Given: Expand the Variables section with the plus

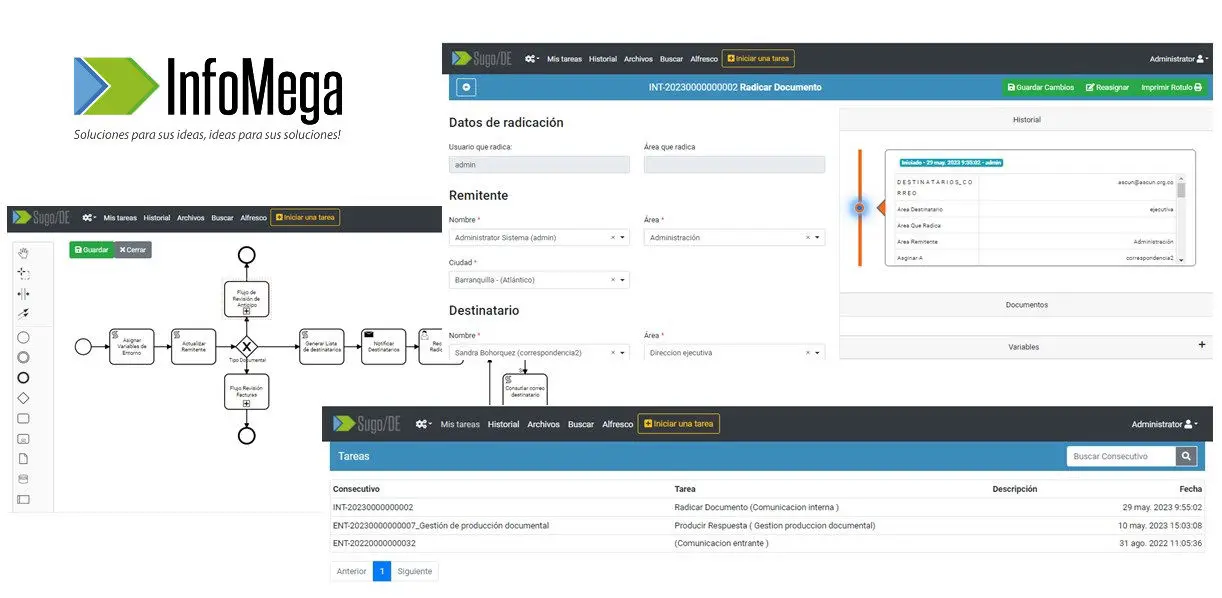Looking at the screenshot, I should 1202,345.
